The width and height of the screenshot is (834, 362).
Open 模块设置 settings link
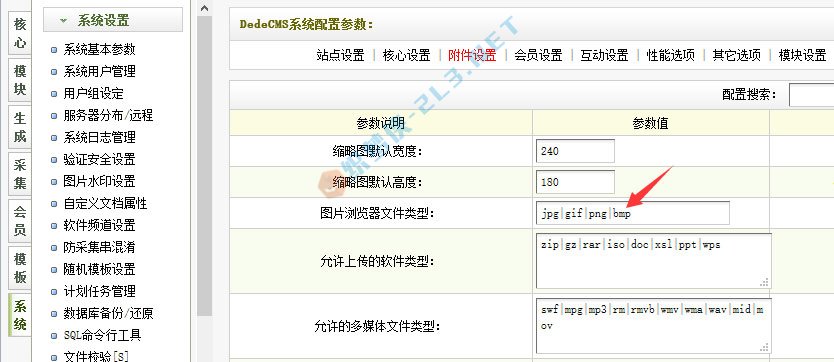tap(803, 55)
